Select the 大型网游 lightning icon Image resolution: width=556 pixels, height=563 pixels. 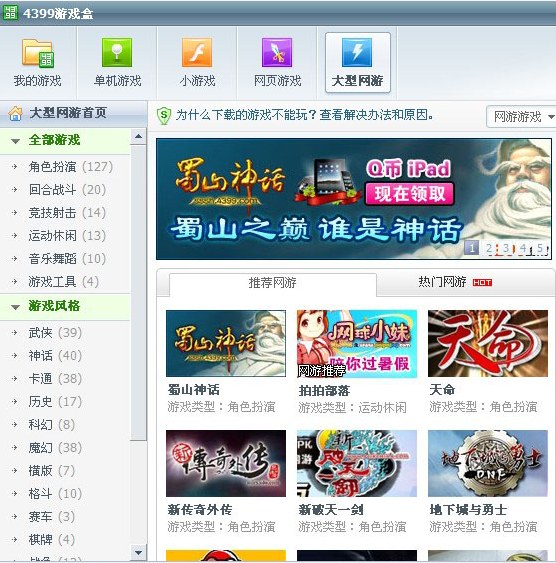point(357,53)
